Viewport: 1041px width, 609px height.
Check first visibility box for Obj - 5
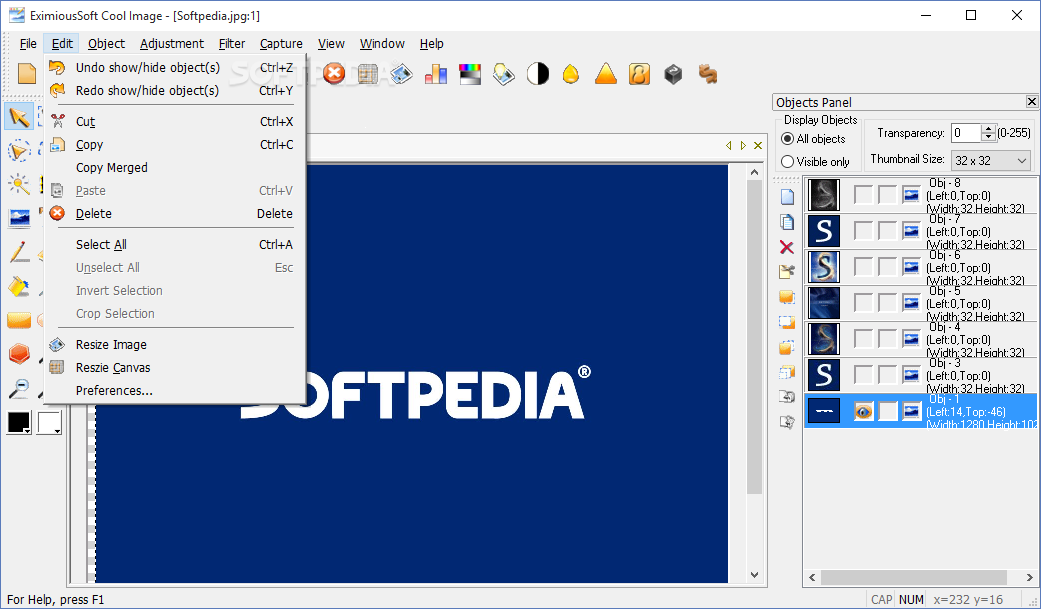click(863, 302)
